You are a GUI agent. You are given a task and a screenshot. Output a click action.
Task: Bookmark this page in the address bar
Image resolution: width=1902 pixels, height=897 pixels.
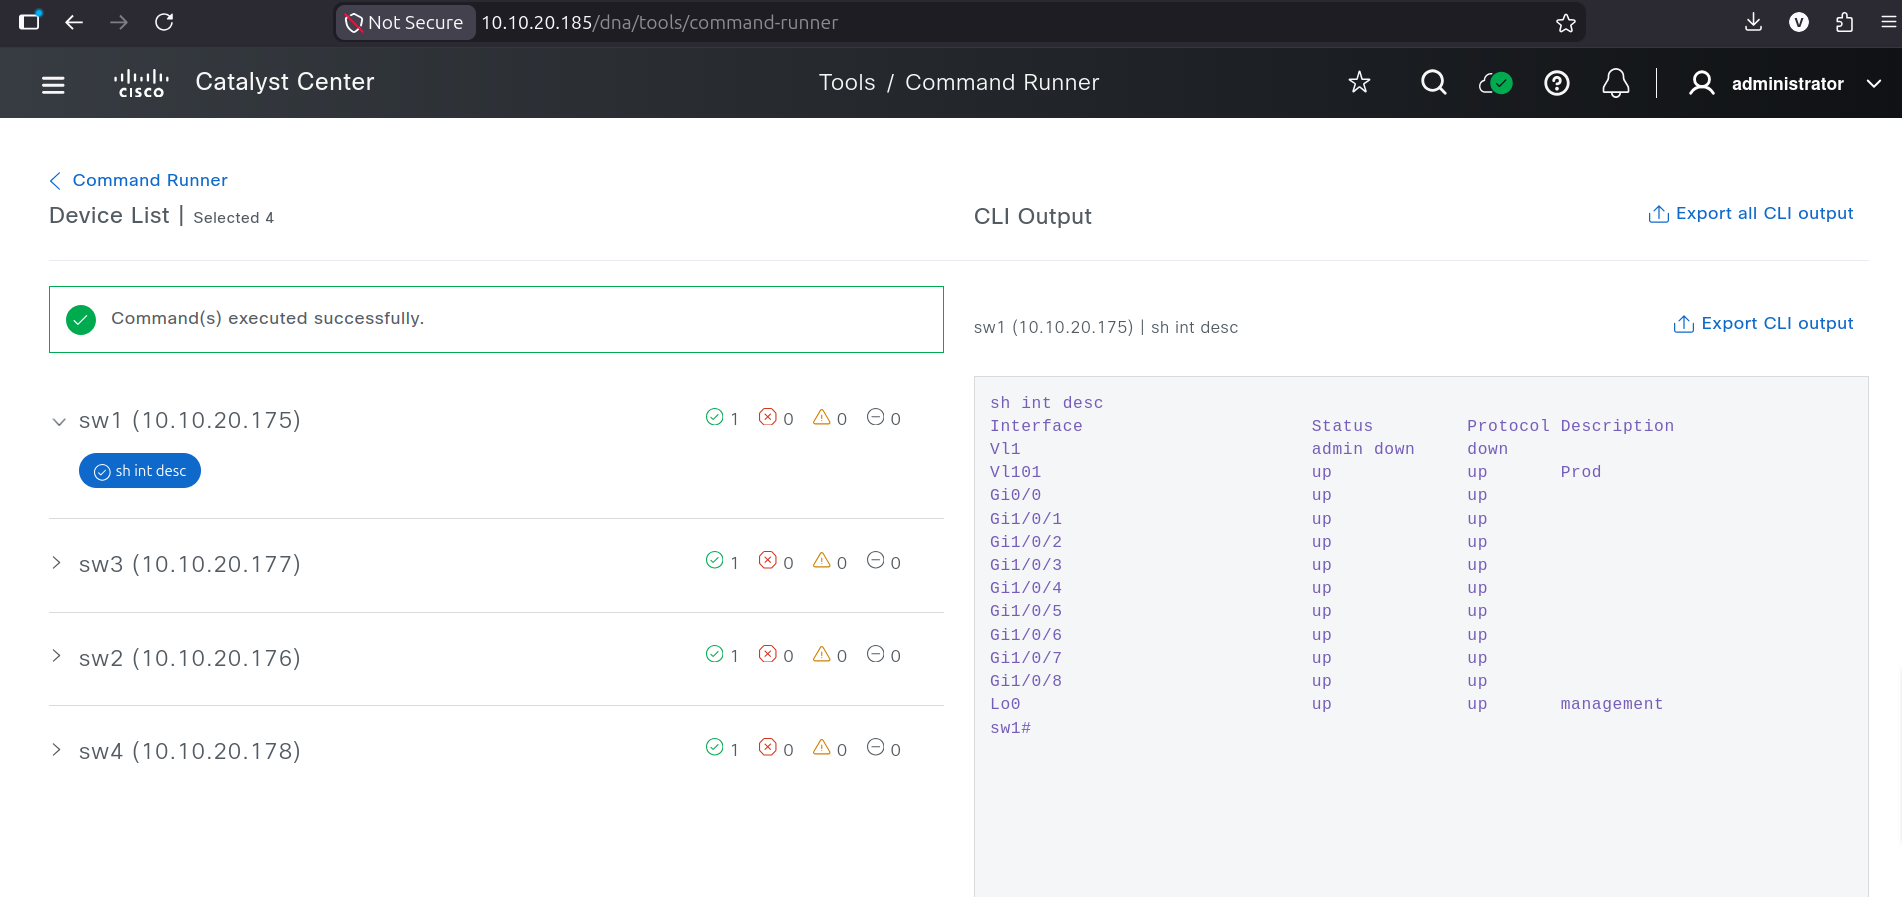click(1565, 23)
